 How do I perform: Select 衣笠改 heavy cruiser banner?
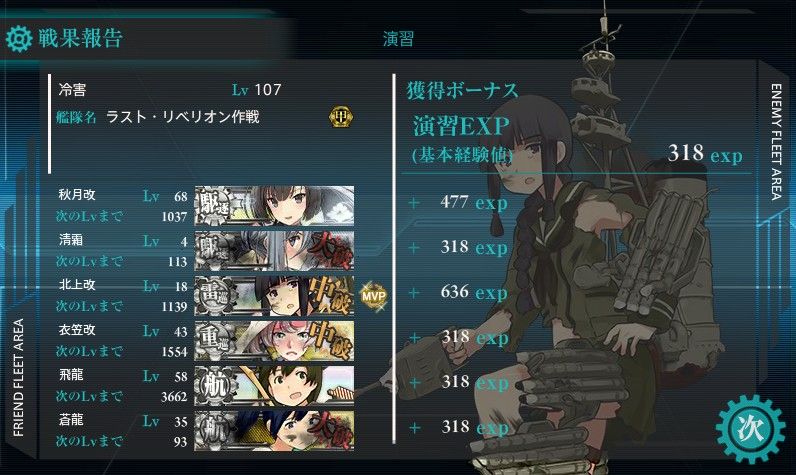point(274,341)
